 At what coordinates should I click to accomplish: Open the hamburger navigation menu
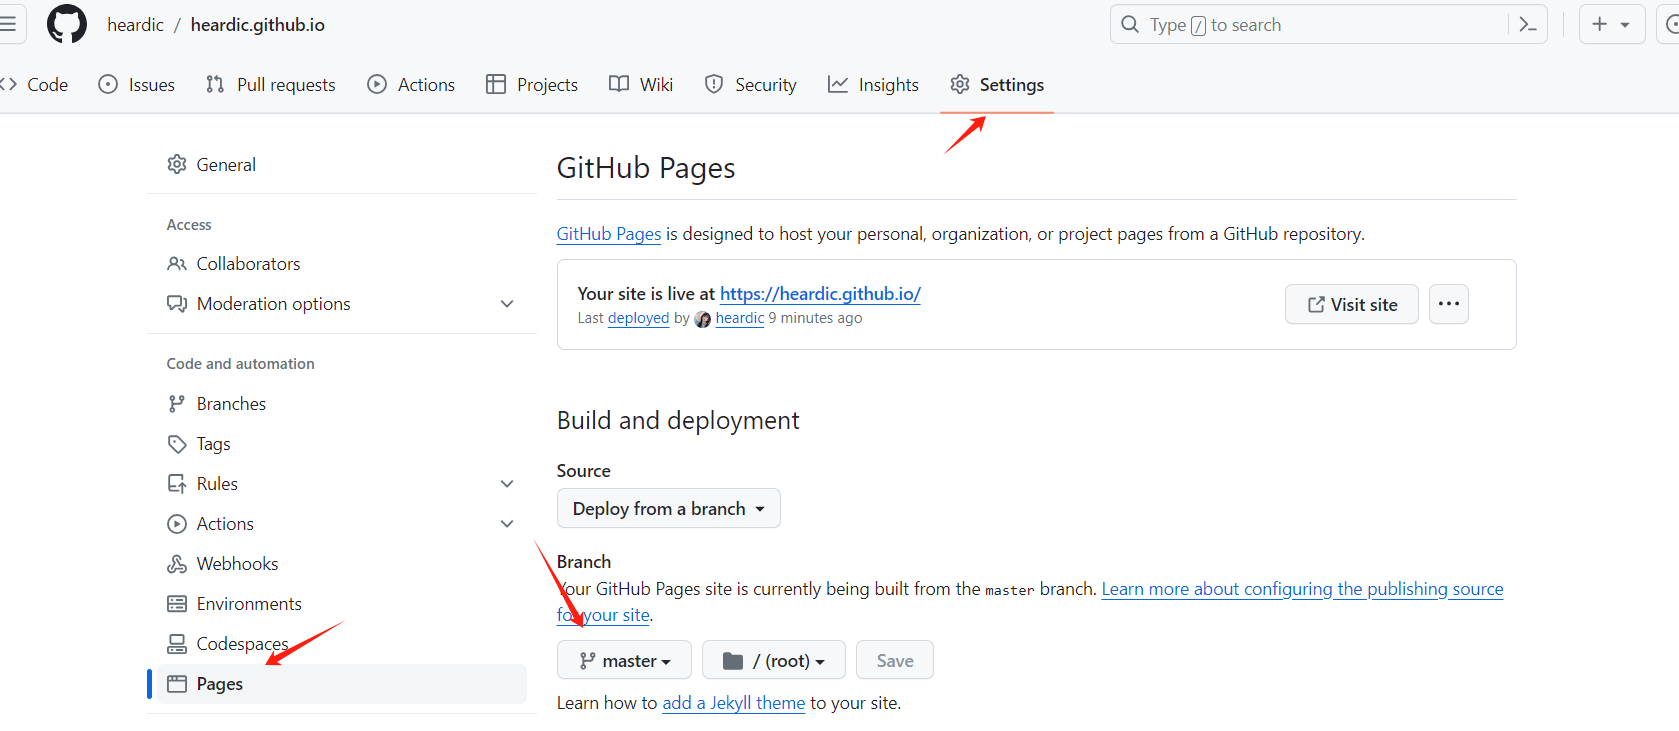point(7,24)
